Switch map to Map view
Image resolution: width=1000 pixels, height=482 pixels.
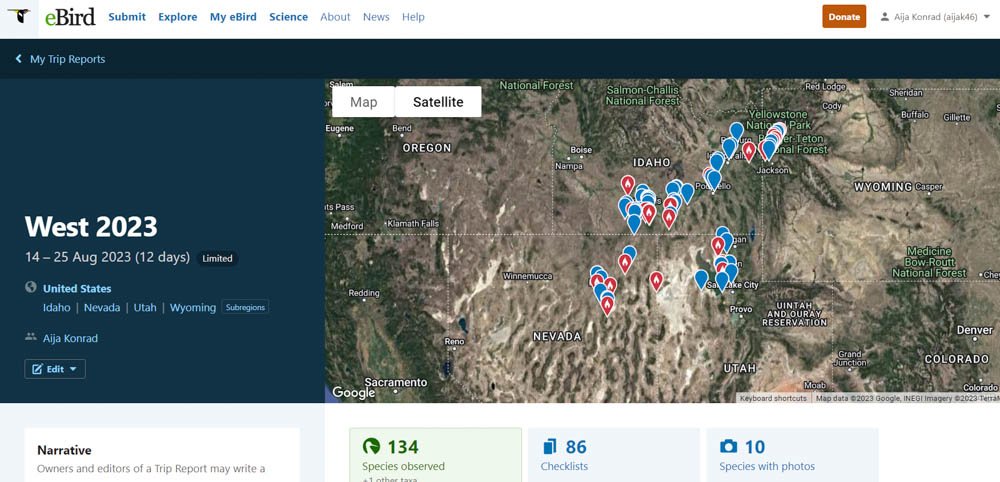click(x=364, y=102)
